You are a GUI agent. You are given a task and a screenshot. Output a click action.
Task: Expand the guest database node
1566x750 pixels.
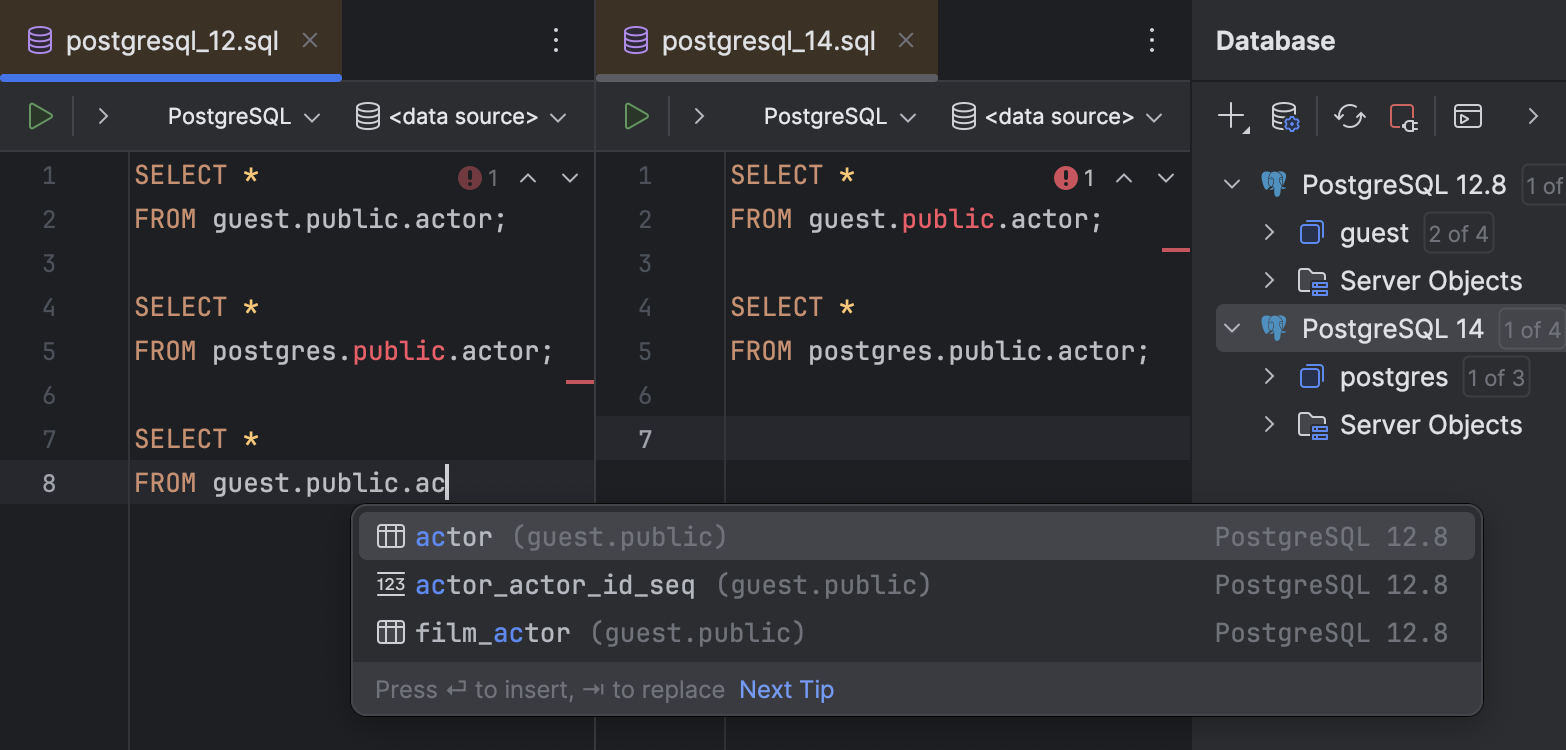pos(1268,232)
